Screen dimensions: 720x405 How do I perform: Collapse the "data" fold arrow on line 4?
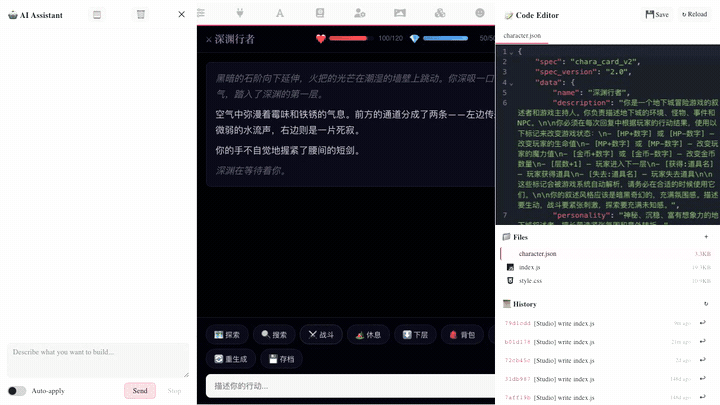coord(512,84)
